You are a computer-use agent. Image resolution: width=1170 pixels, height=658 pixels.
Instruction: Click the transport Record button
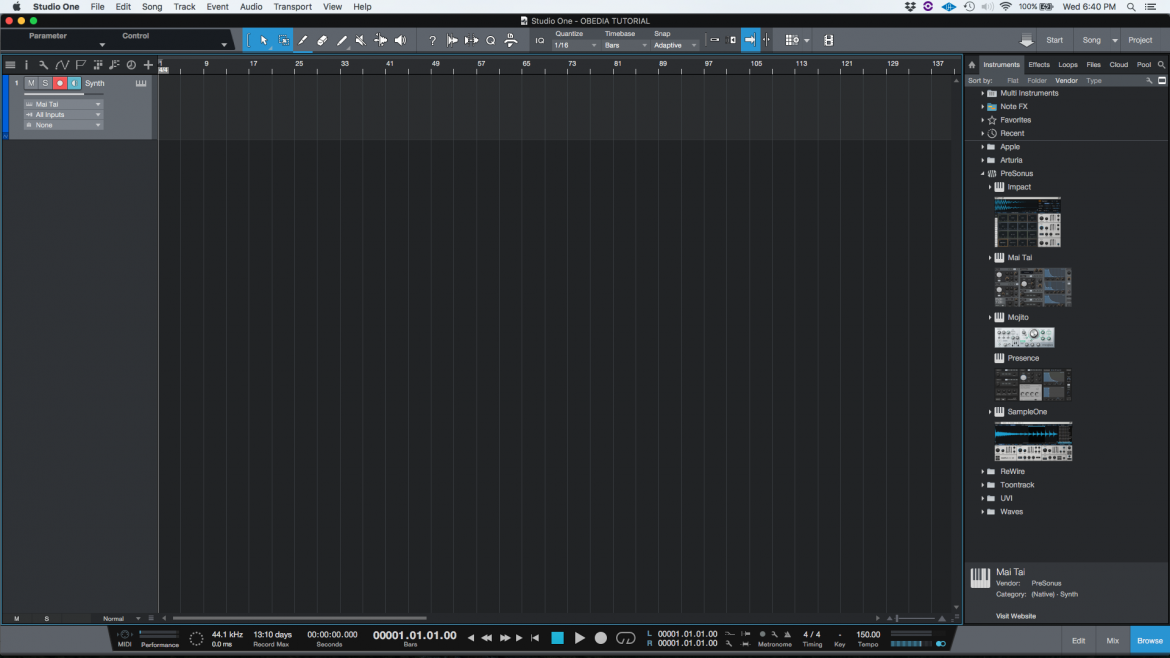(x=601, y=638)
